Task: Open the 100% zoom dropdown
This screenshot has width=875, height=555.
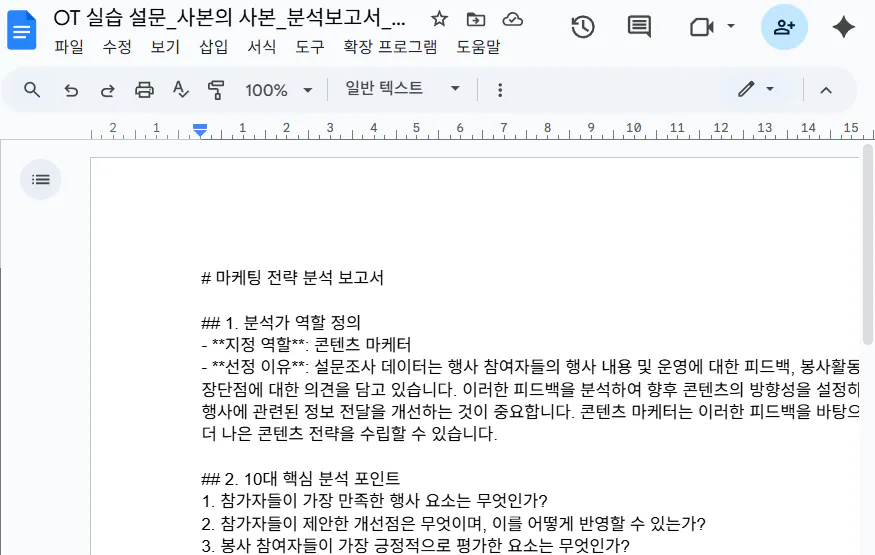Action: [x=278, y=90]
